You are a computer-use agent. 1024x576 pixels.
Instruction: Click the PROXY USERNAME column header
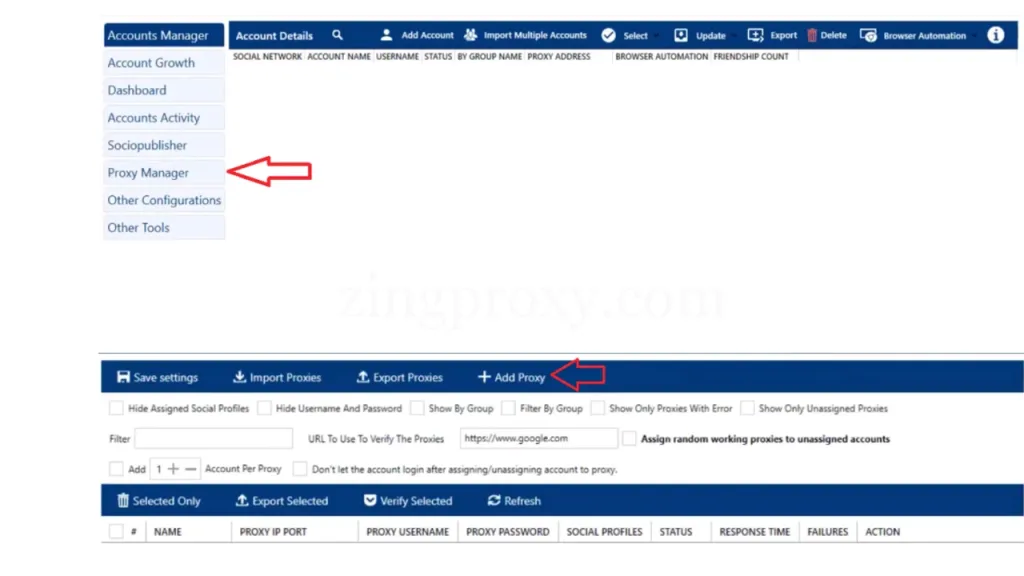pyautogui.click(x=408, y=532)
